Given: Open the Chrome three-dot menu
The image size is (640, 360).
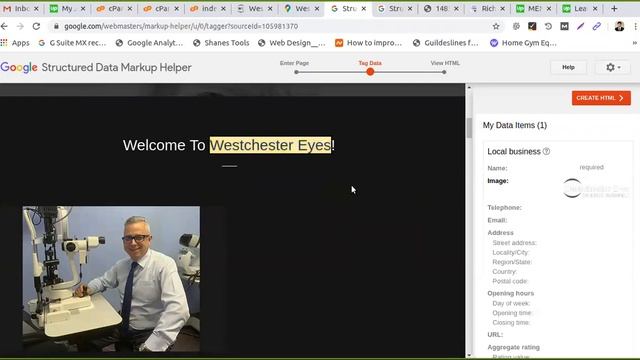Looking at the screenshot, I should (635, 26).
